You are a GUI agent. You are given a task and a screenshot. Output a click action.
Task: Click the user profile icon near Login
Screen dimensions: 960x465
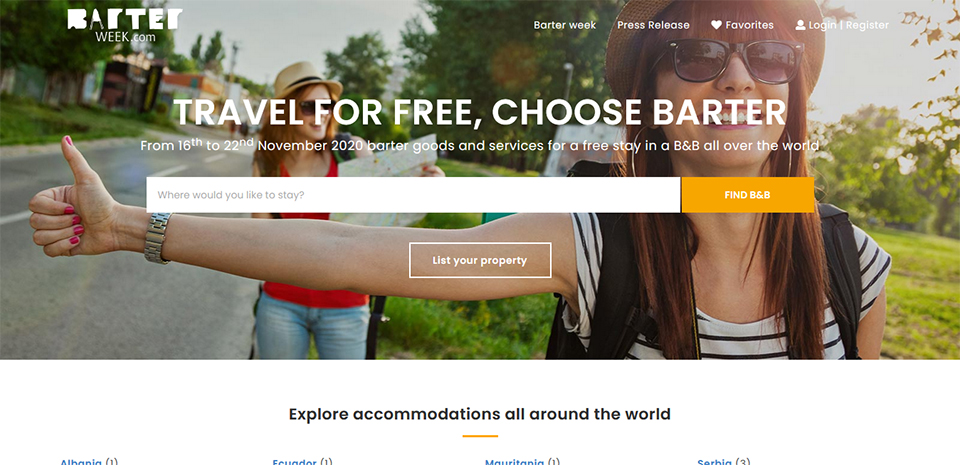click(800, 25)
